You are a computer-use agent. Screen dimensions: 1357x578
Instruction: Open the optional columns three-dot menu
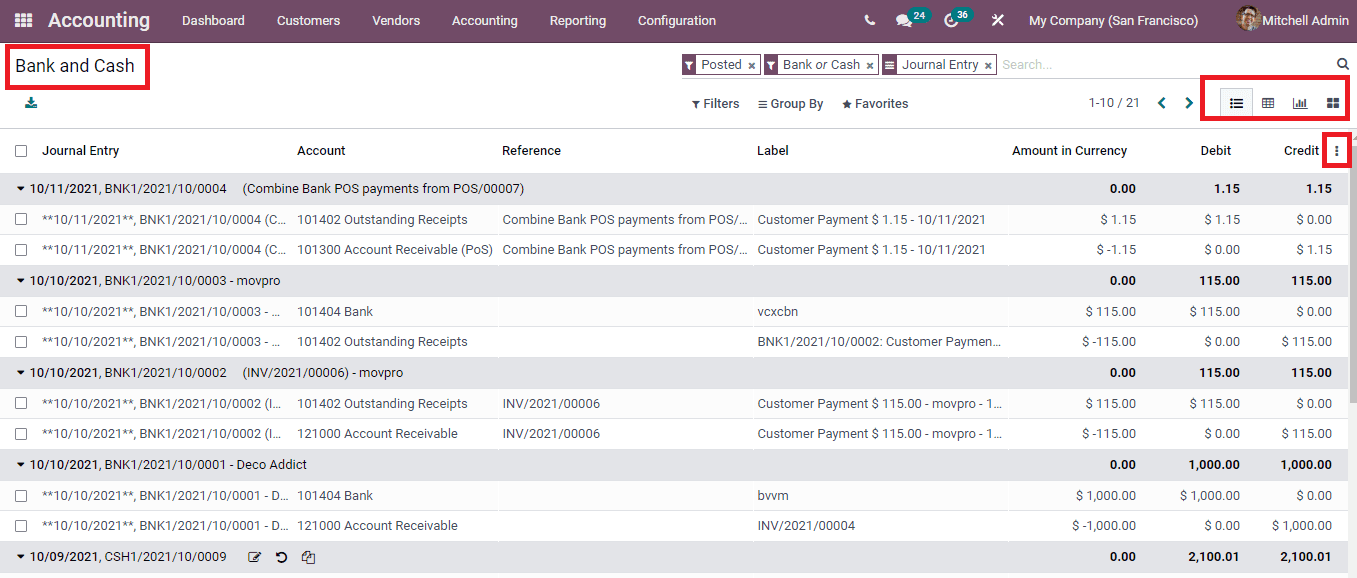tap(1338, 150)
